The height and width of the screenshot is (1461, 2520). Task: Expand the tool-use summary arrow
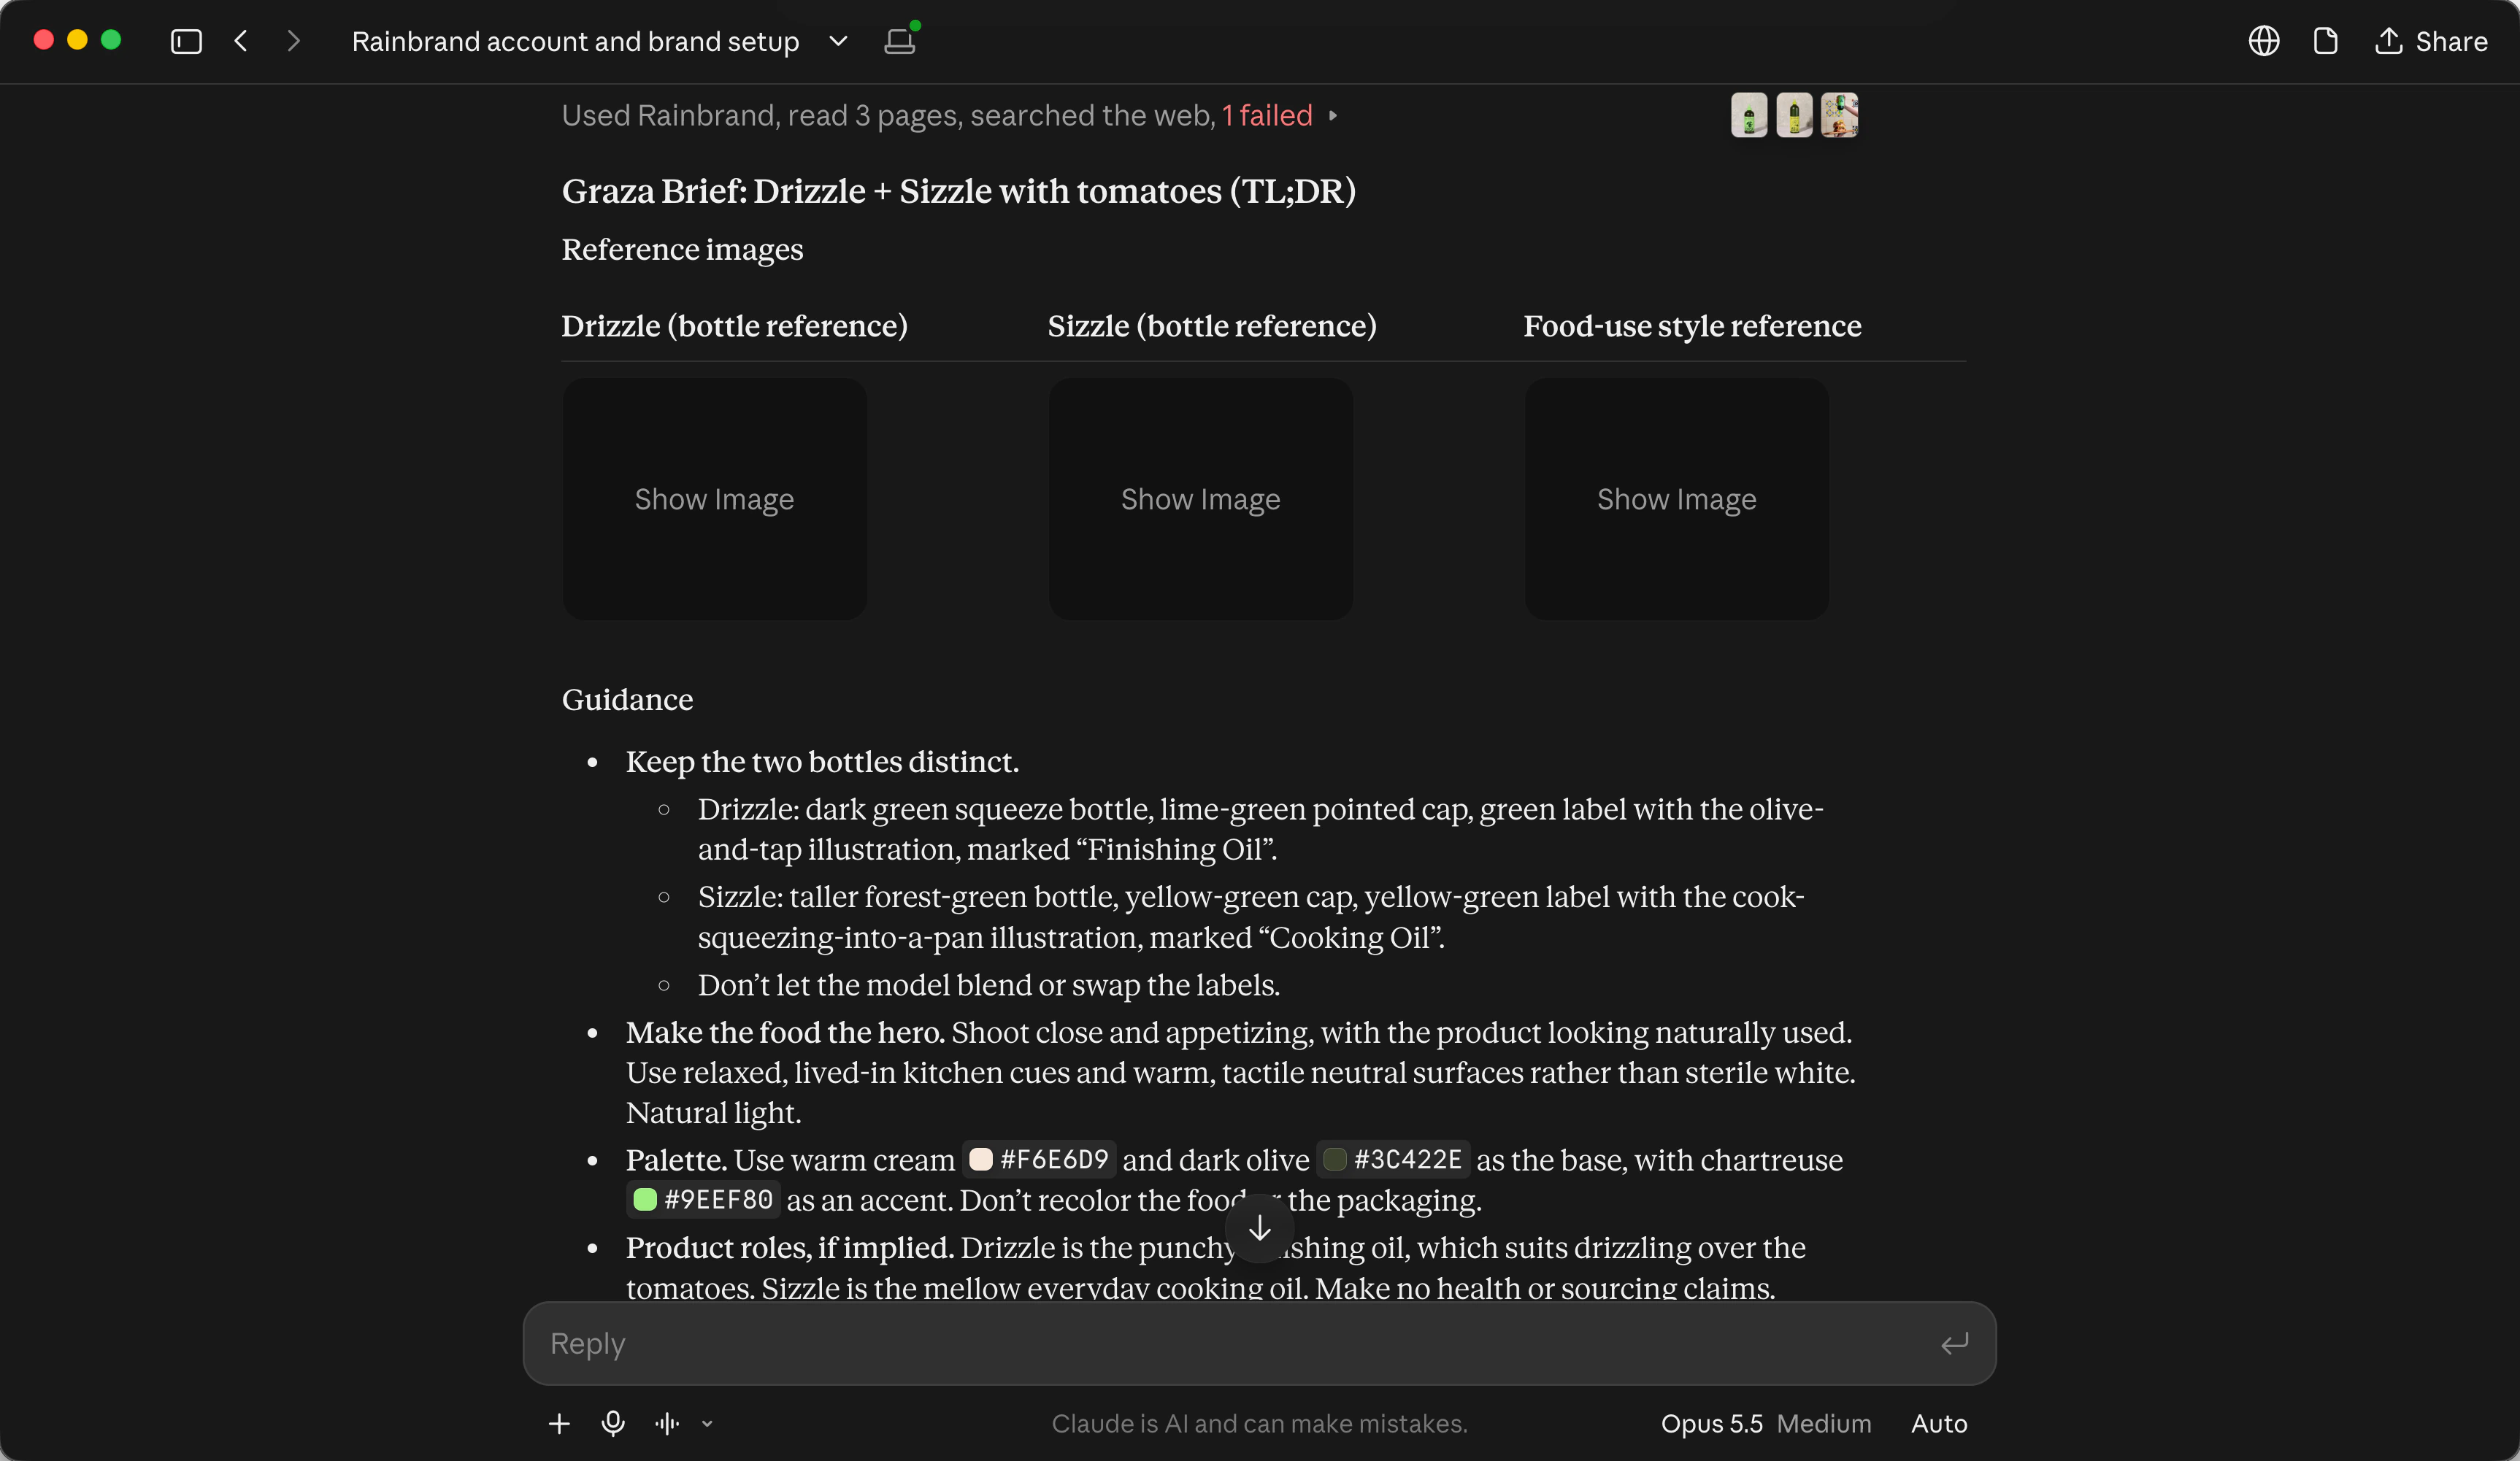coord(1333,116)
